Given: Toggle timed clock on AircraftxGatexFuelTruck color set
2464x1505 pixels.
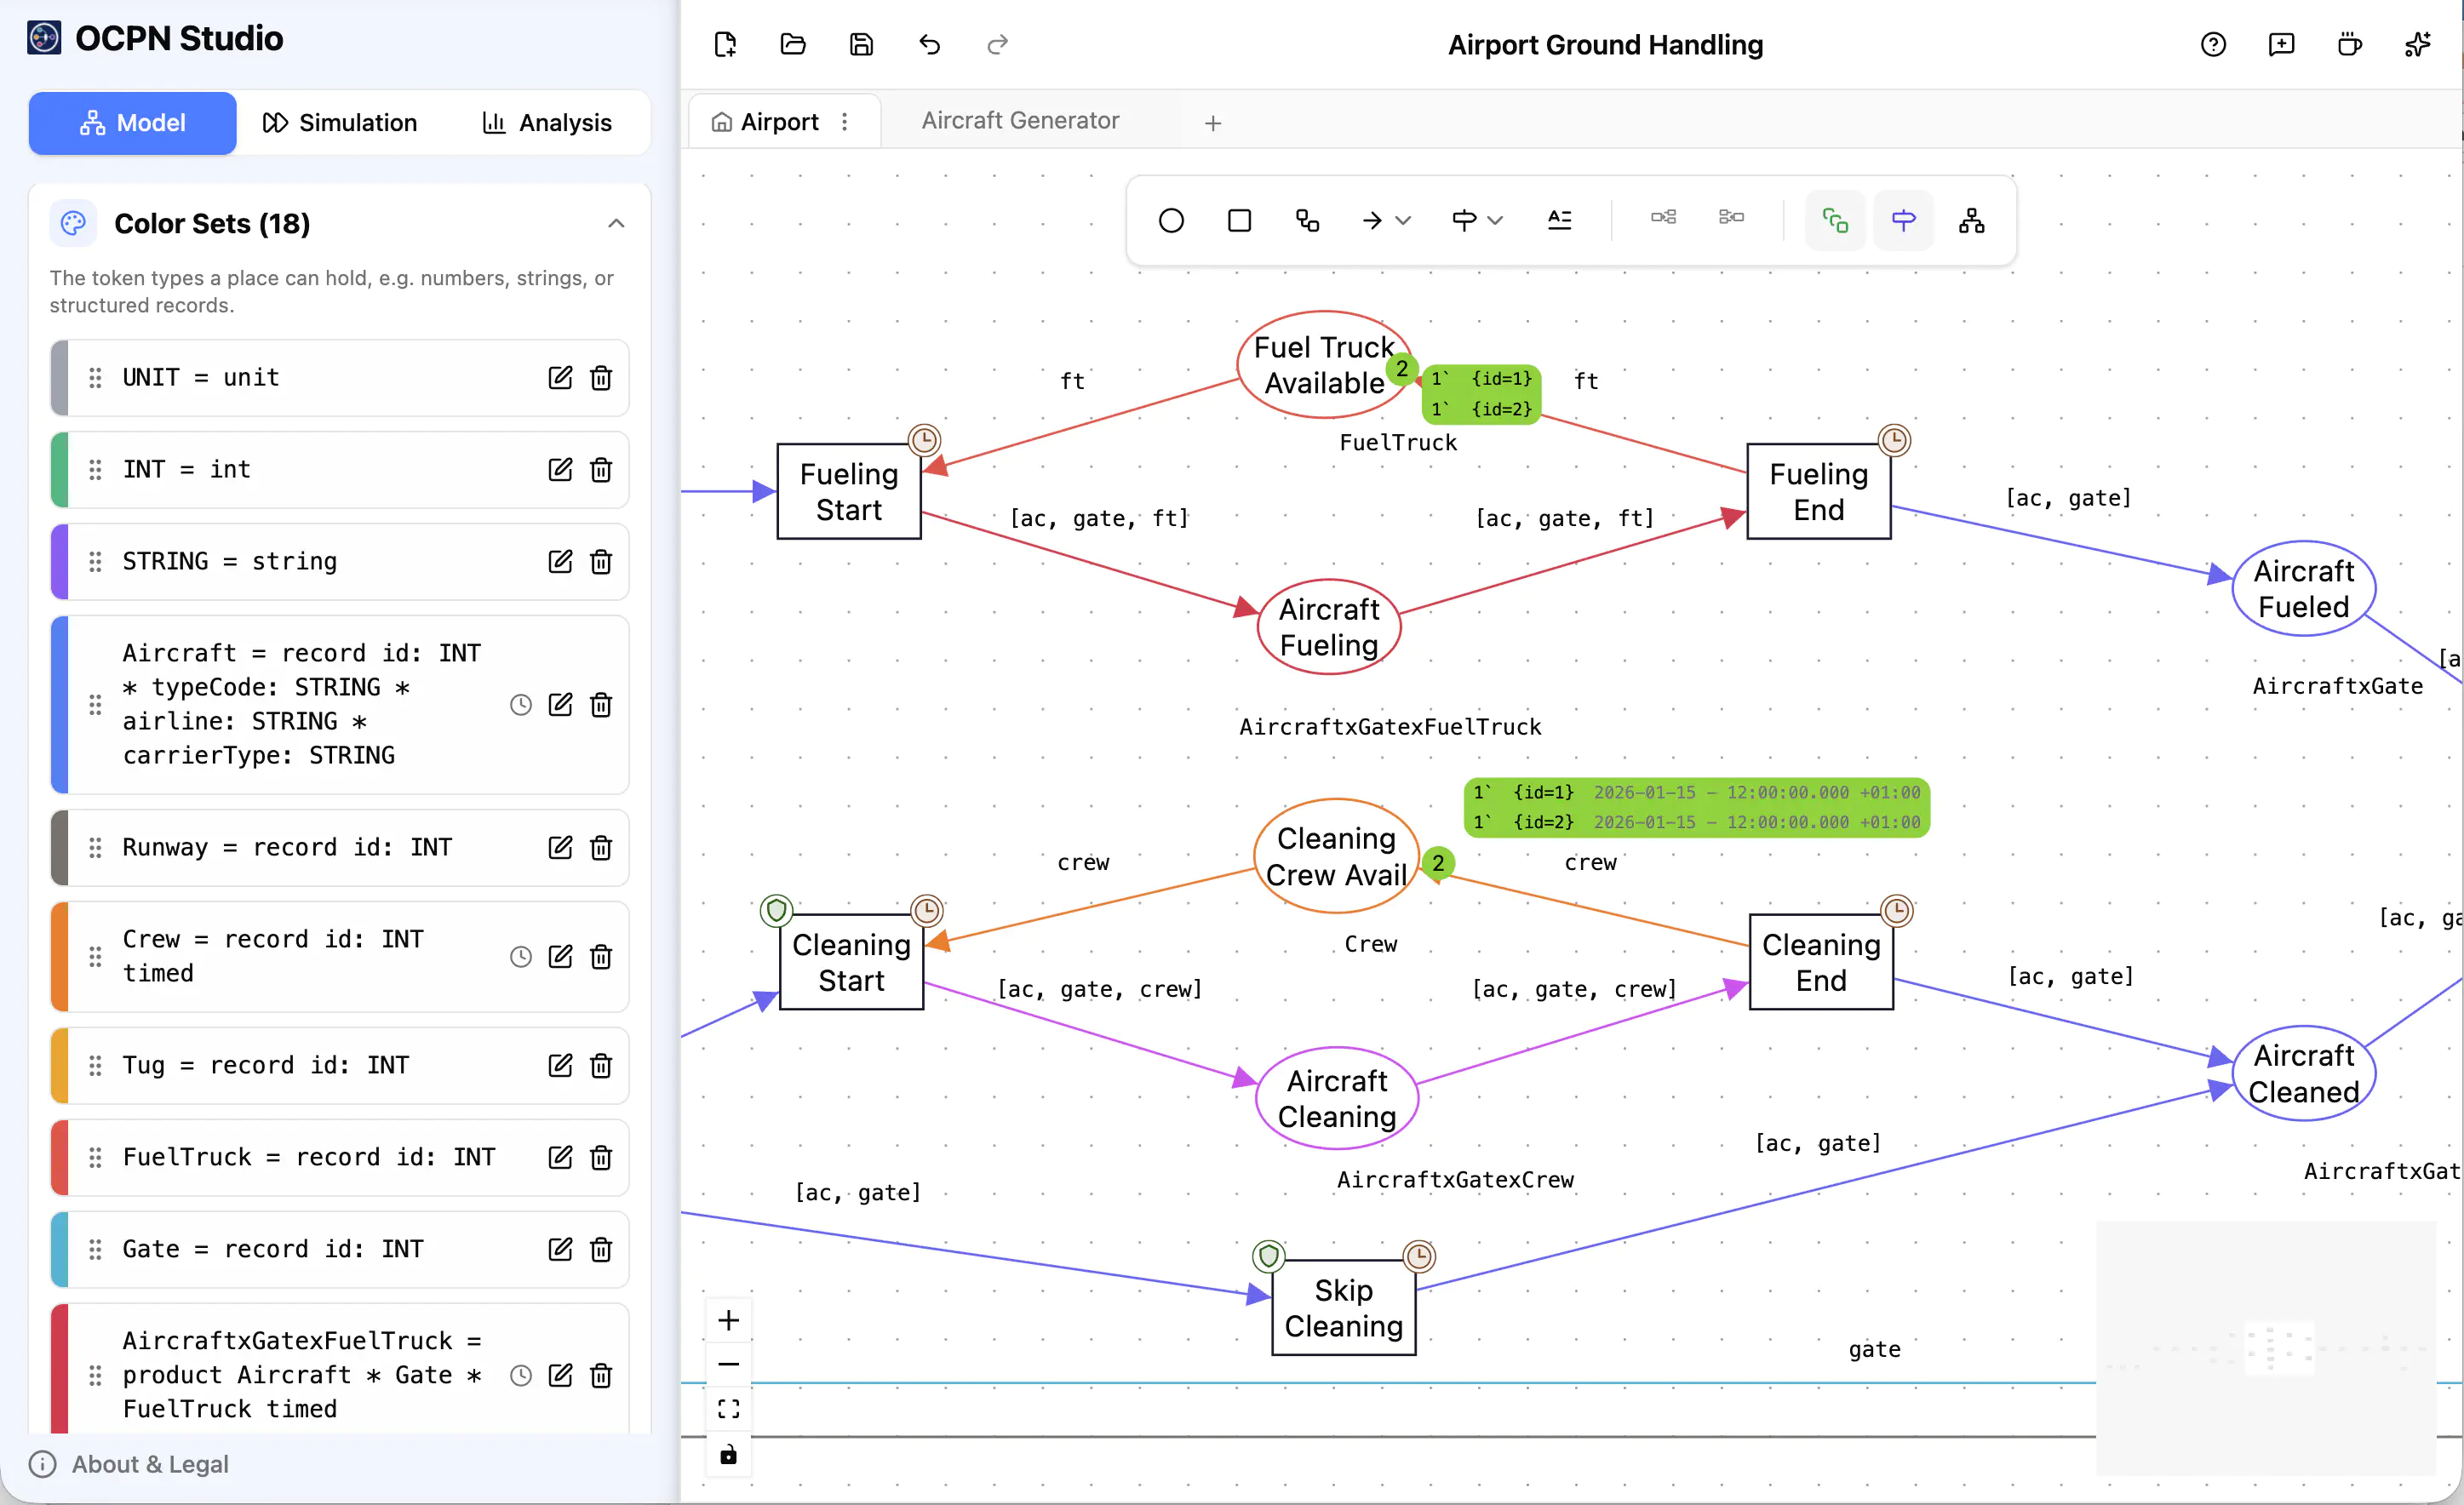Looking at the screenshot, I should coord(520,1374).
